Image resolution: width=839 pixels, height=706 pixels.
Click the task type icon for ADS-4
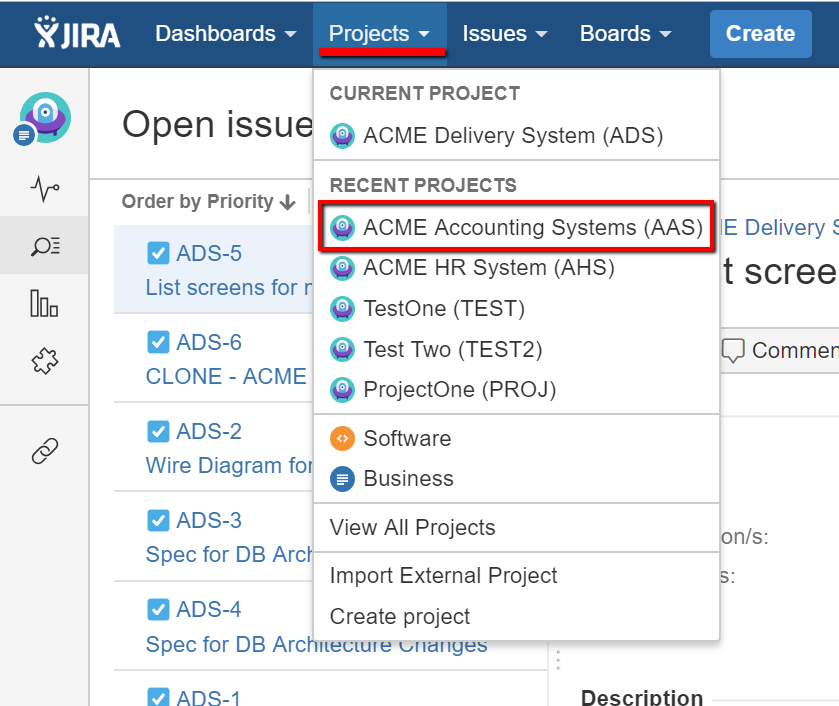click(x=158, y=609)
